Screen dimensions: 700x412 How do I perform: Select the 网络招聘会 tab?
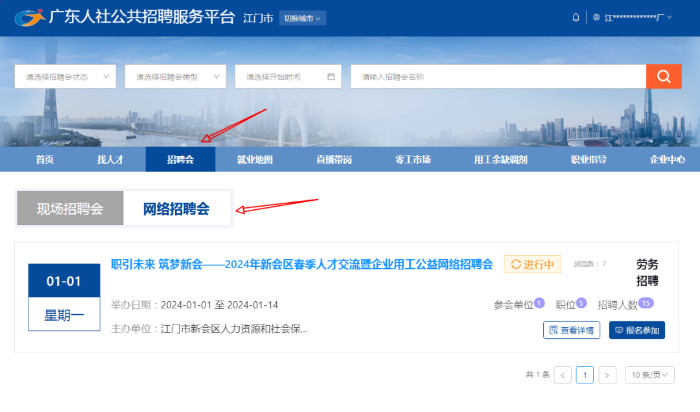(x=177, y=209)
